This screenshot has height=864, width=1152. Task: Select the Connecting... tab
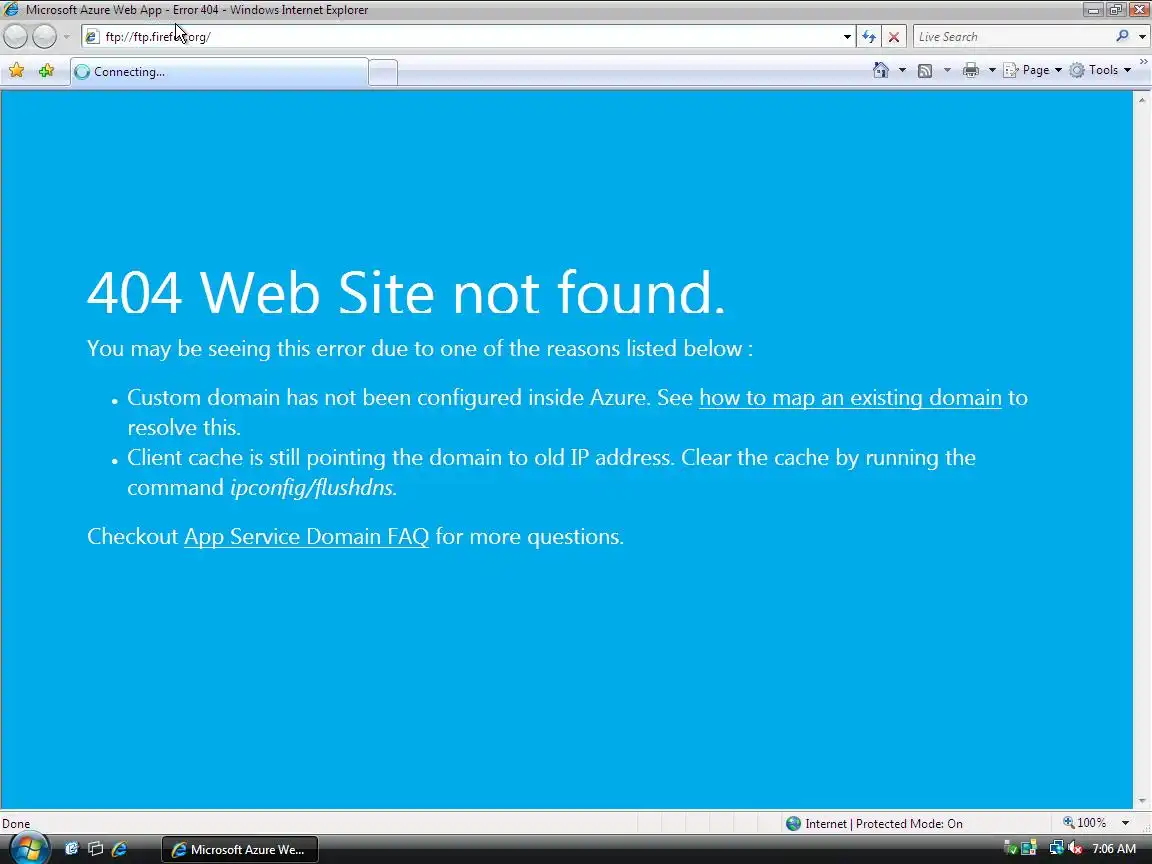(x=219, y=71)
